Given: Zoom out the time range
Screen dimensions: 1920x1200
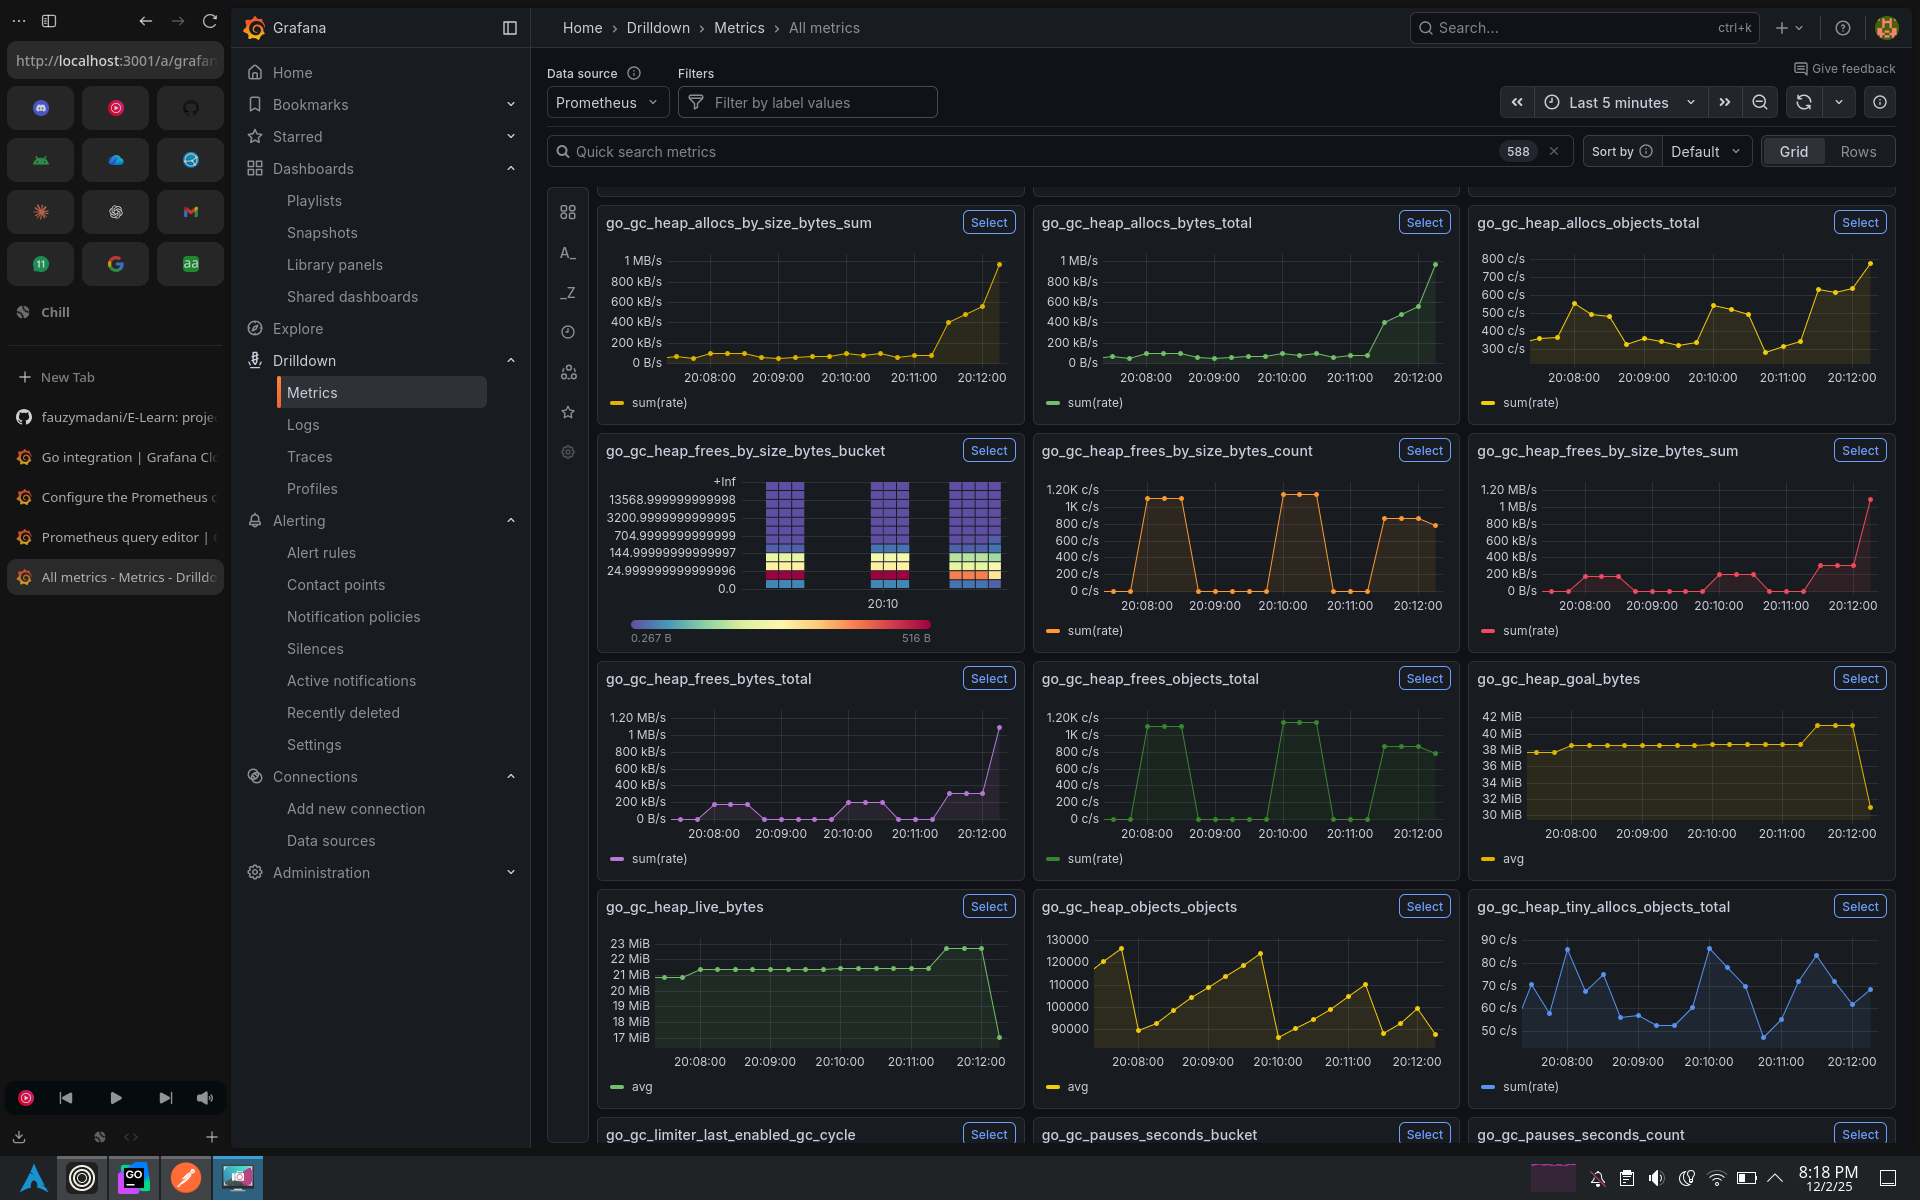Looking at the screenshot, I should [x=1760, y=102].
